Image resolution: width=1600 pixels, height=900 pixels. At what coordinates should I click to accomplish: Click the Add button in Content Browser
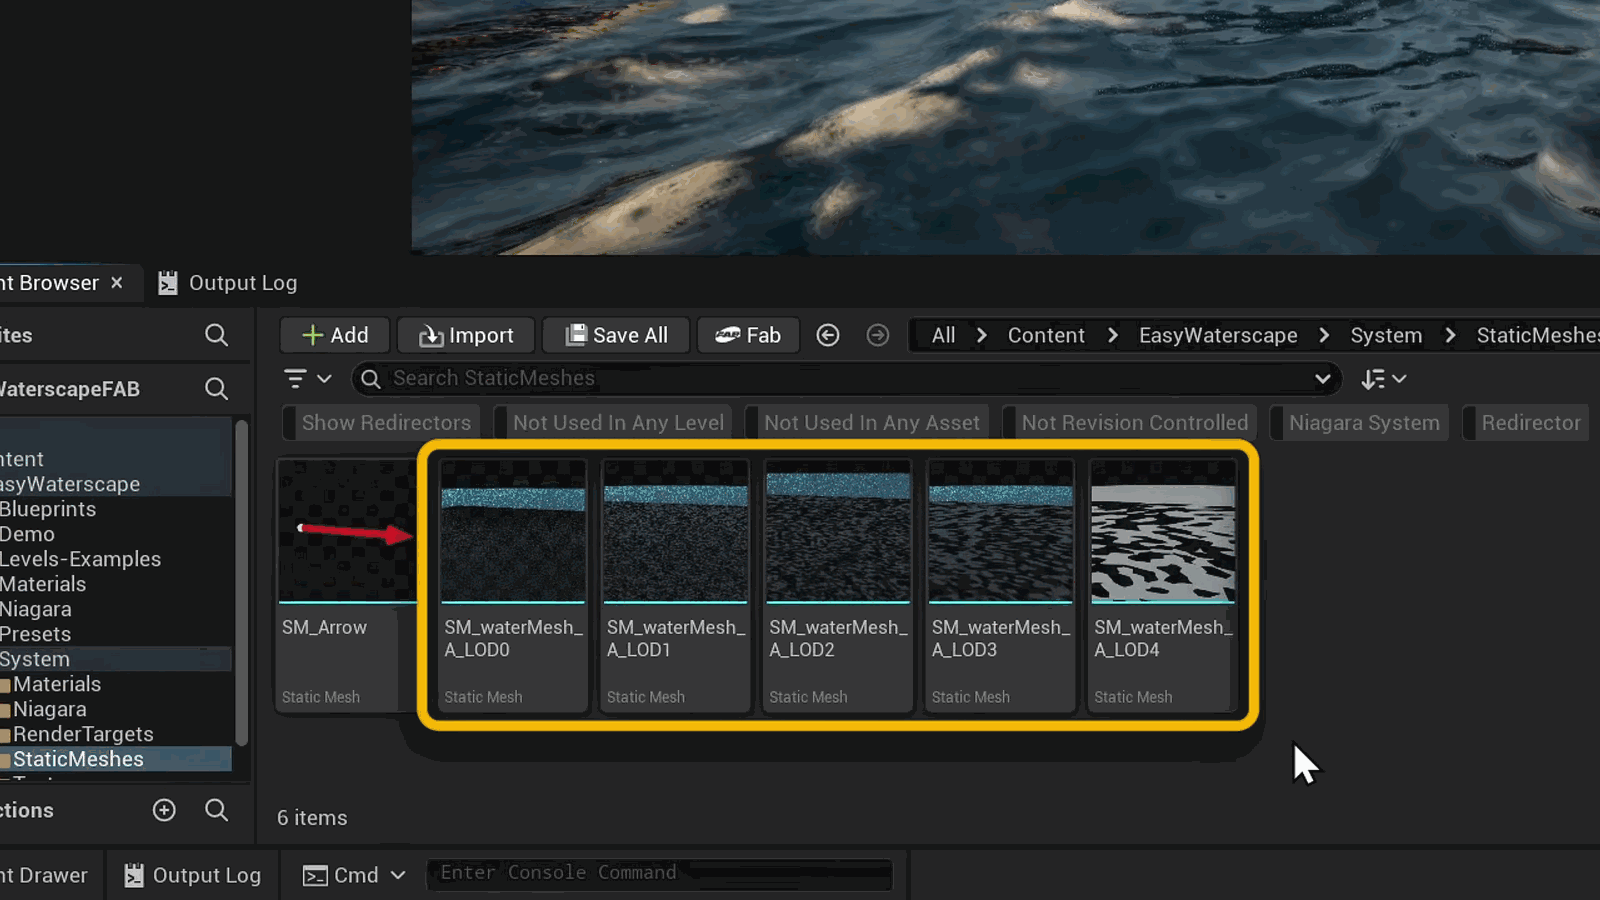pyautogui.click(x=335, y=335)
